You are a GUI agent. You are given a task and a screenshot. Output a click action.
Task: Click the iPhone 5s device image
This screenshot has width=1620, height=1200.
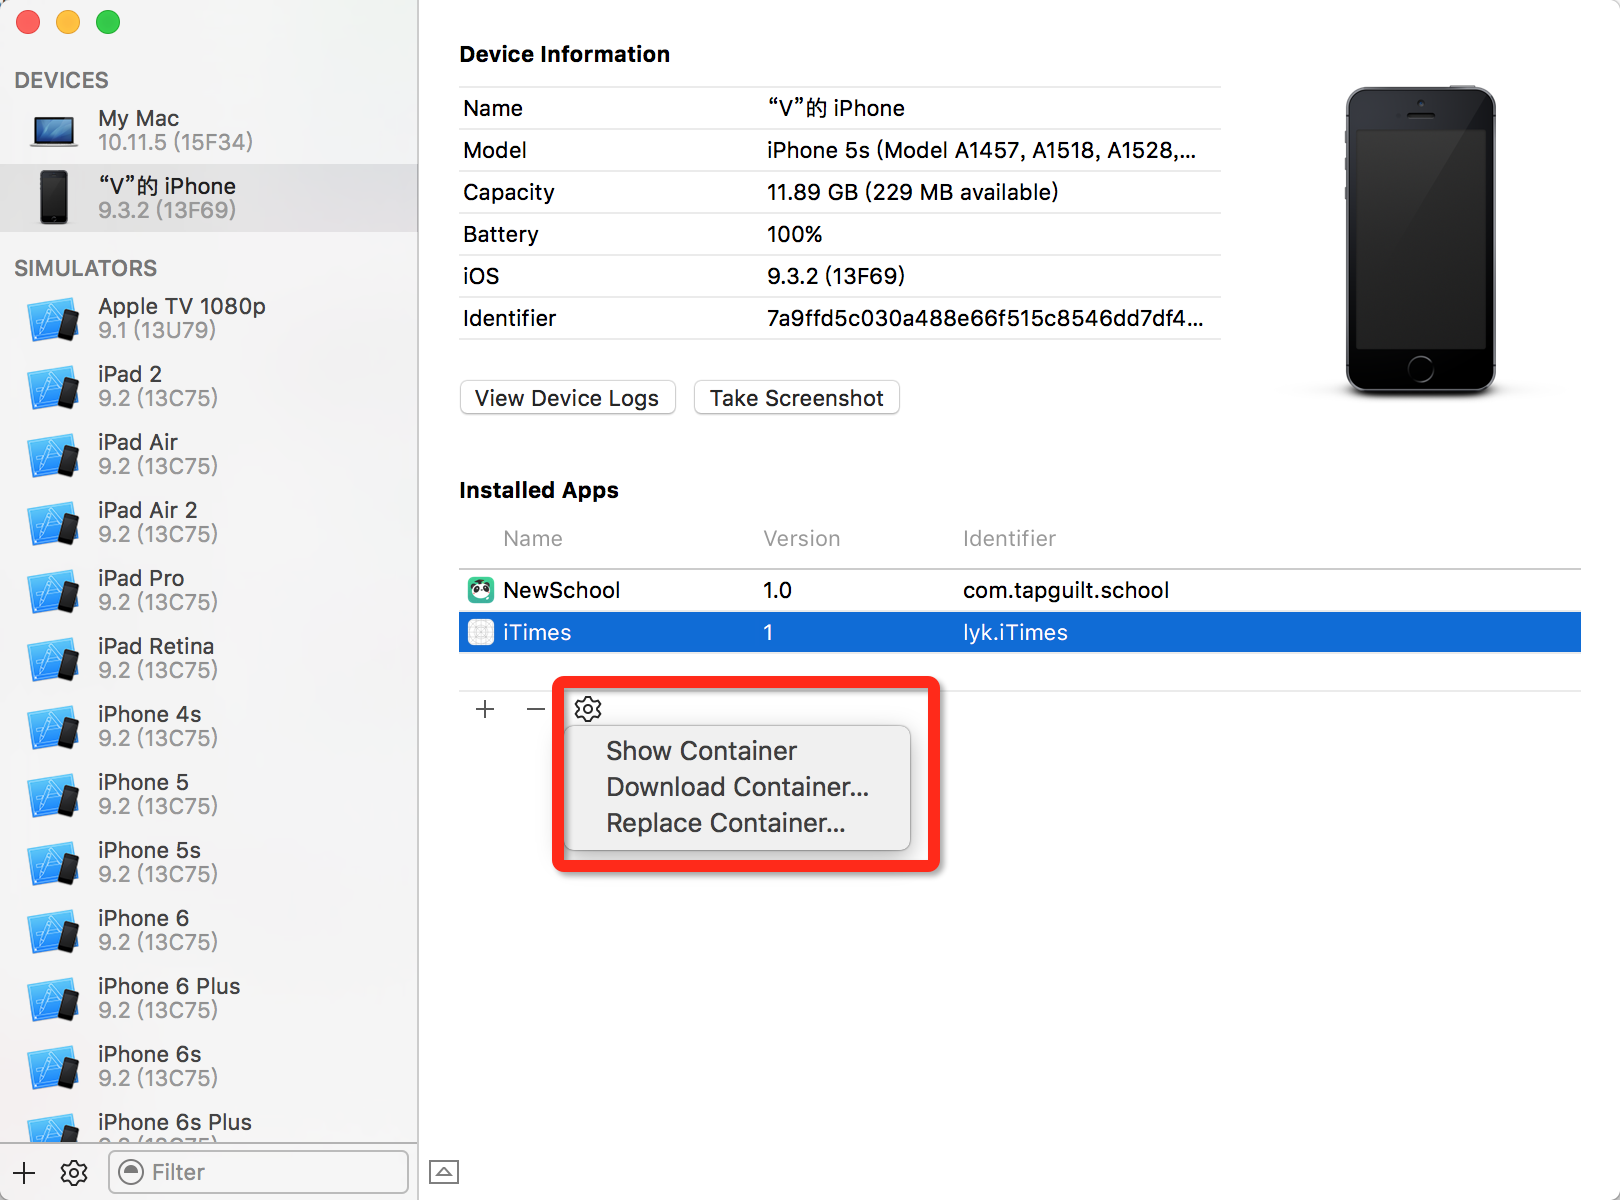tap(1420, 240)
